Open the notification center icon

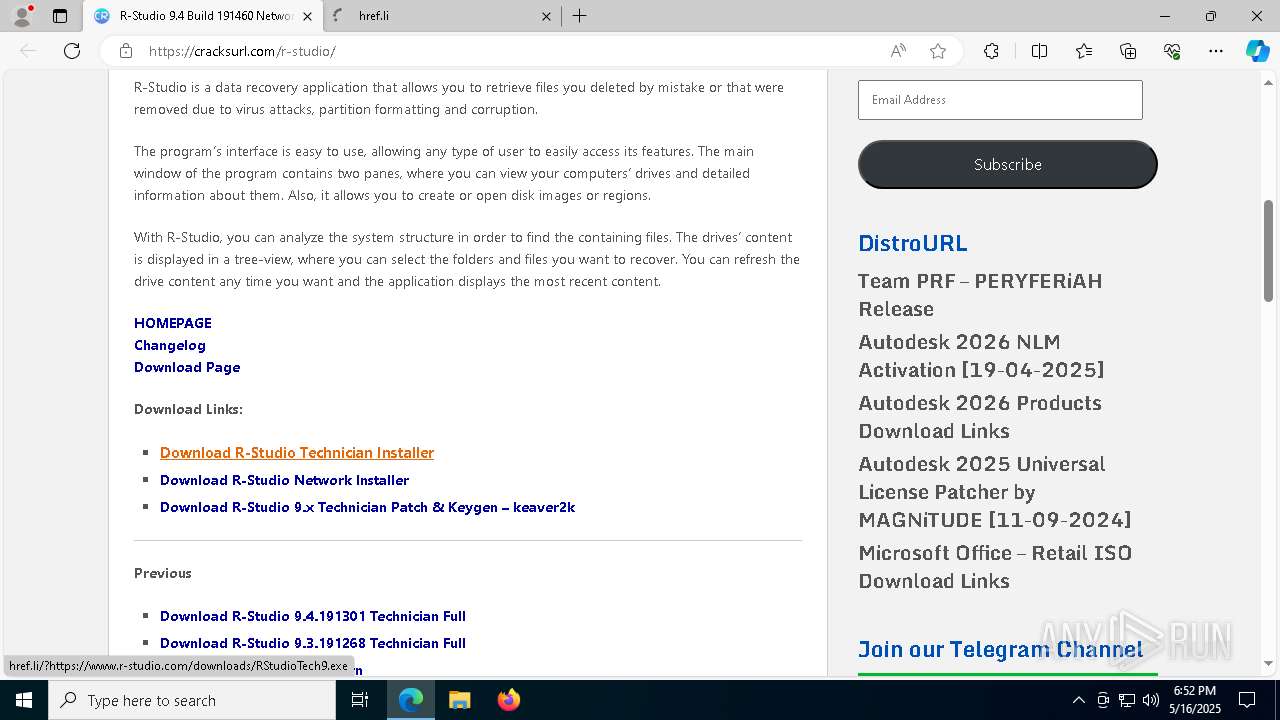[1247, 700]
